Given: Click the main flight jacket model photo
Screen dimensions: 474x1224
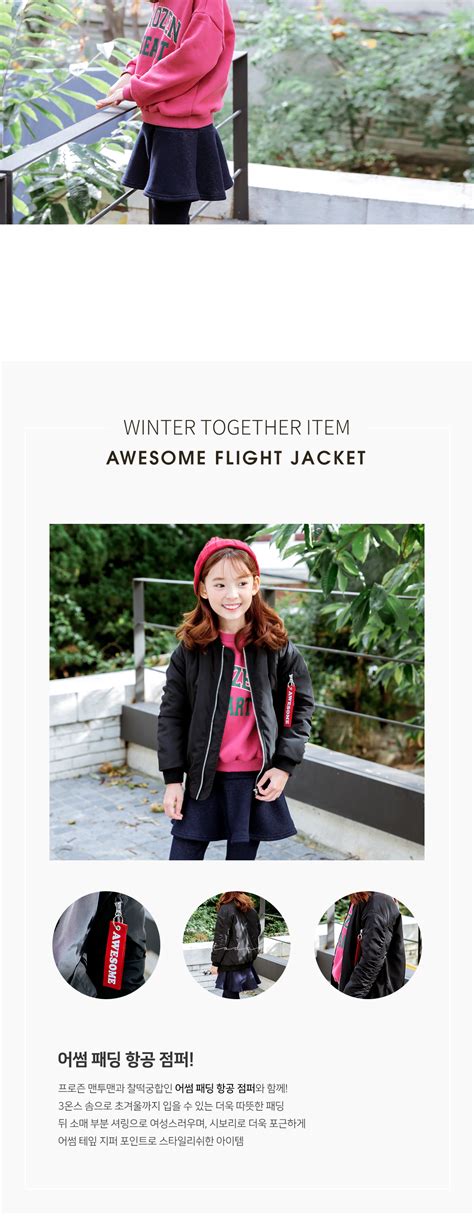Looking at the screenshot, I should coord(237,691).
